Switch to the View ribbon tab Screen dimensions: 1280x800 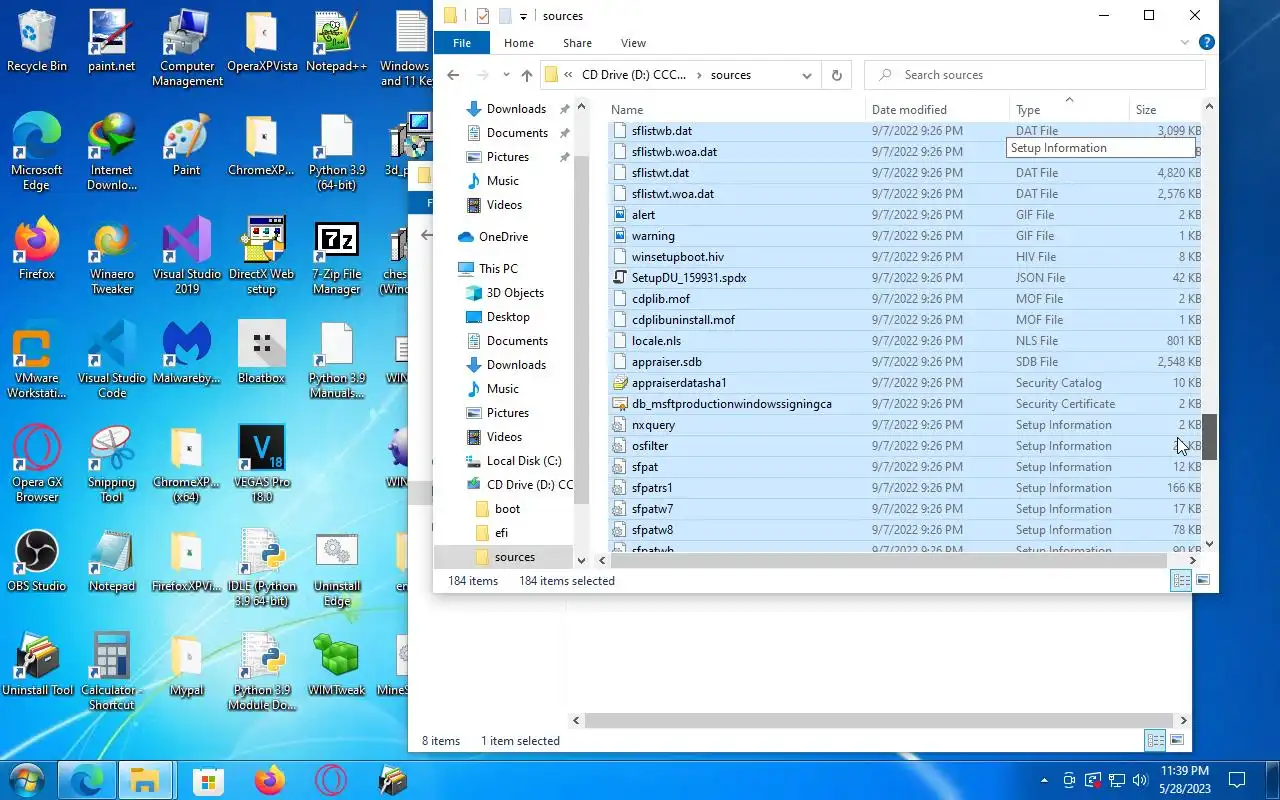633,43
